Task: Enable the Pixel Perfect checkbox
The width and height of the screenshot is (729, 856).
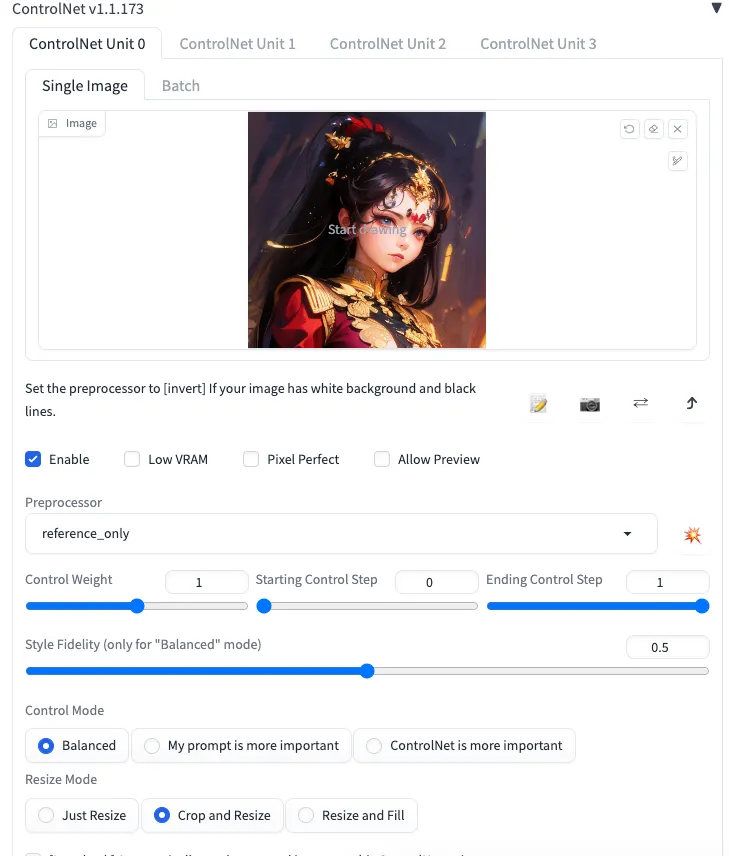Action: click(x=250, y=459)
